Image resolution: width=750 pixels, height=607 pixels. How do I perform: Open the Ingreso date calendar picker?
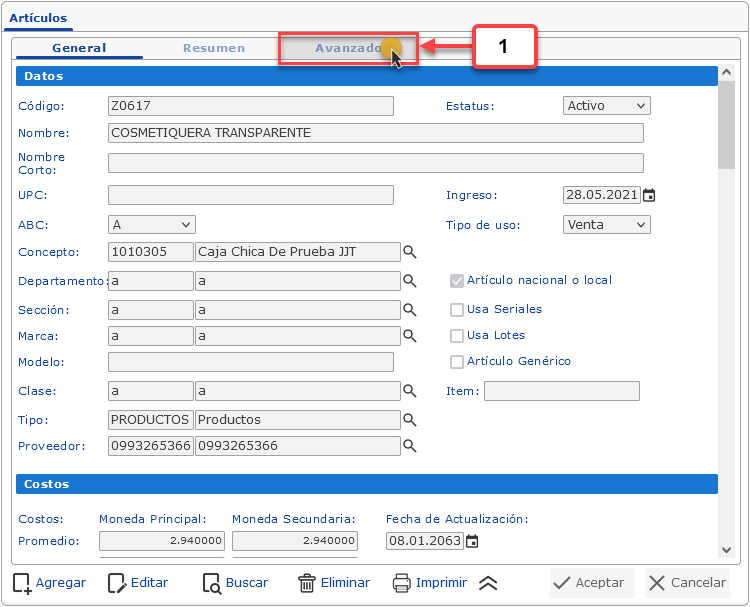coord(649,196)
